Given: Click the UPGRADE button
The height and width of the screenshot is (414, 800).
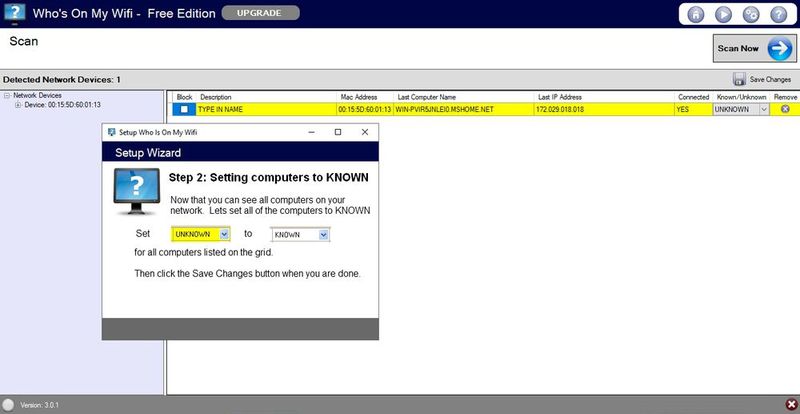Looking at the screenshot, I should point(261,13).
